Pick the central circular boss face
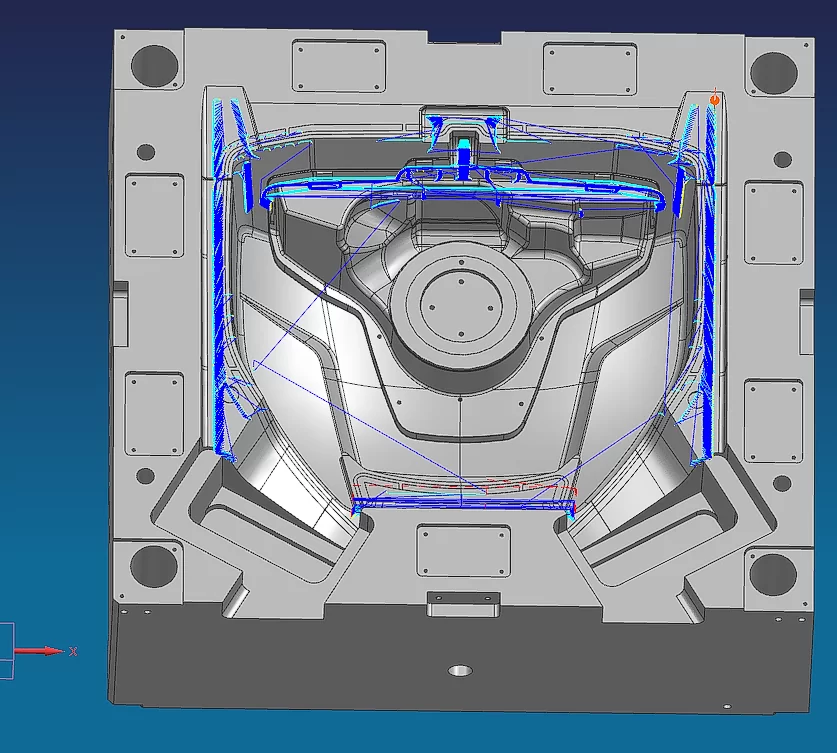The image size is (837, 753). (x=461, y=306)
